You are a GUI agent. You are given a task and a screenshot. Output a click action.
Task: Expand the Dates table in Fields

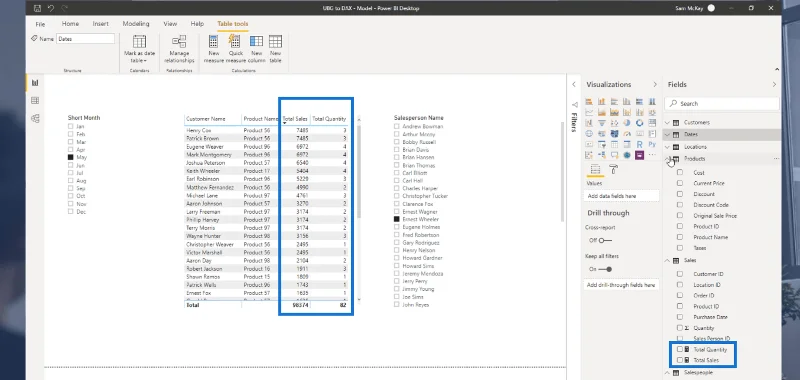668,135
